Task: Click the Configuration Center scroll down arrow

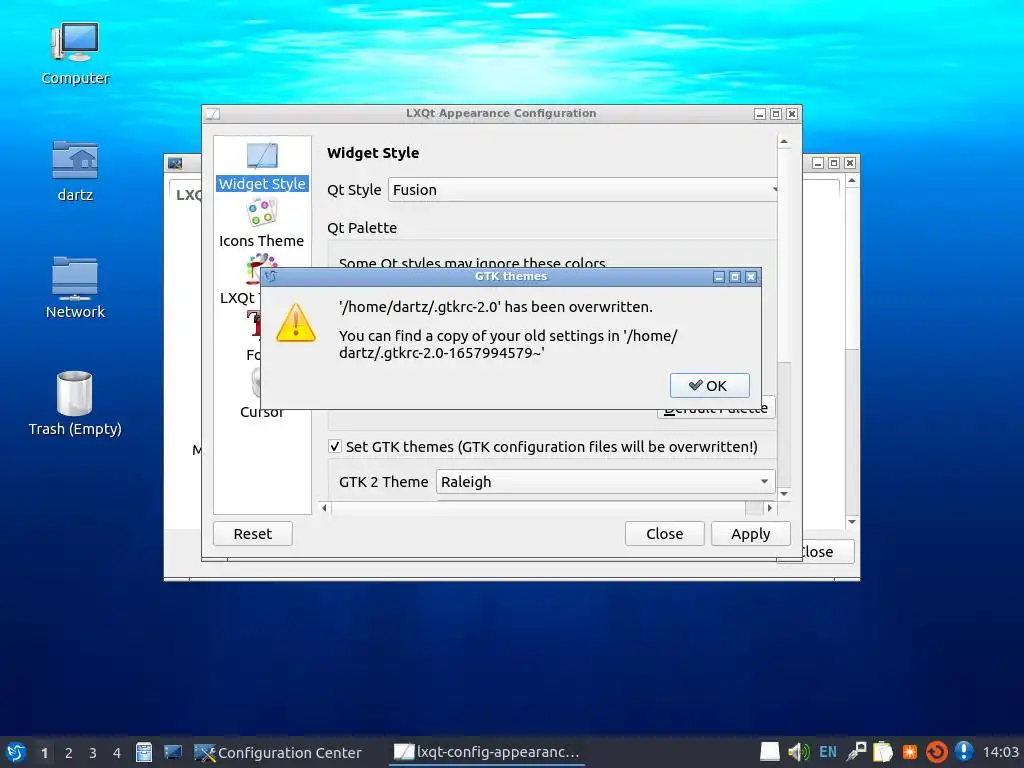Action: [x=852, y=521]
